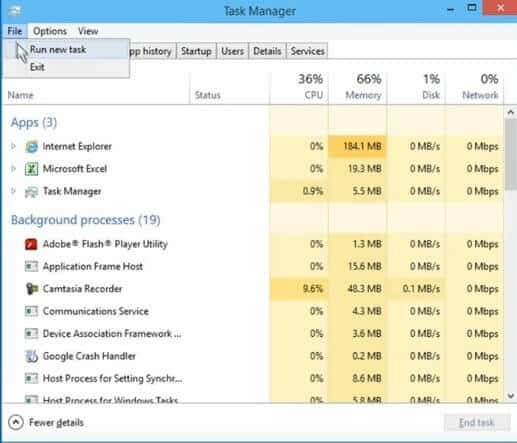This screenshot has width=517, height=443.
Task: Click Camtasia Recorder's 0.1 MB/s disk cell
Action: [416, 289]
